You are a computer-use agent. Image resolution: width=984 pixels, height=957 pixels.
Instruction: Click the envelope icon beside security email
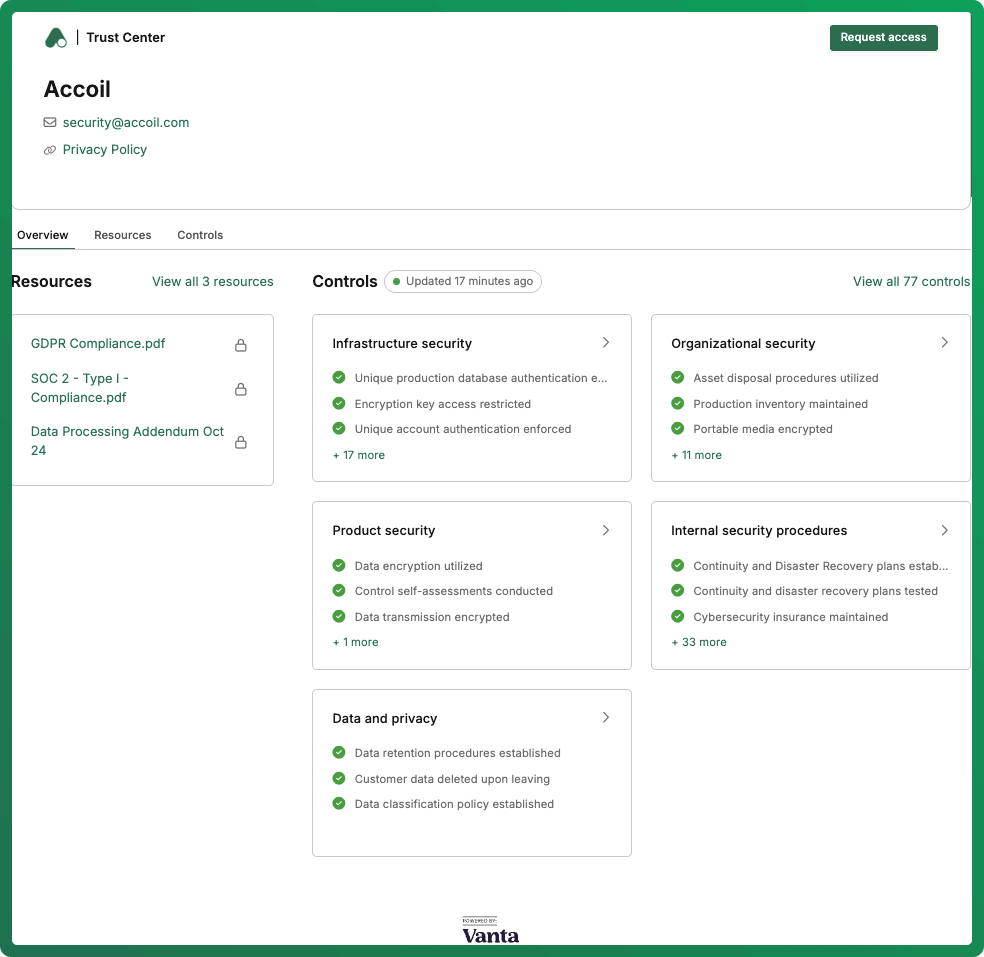50,122
